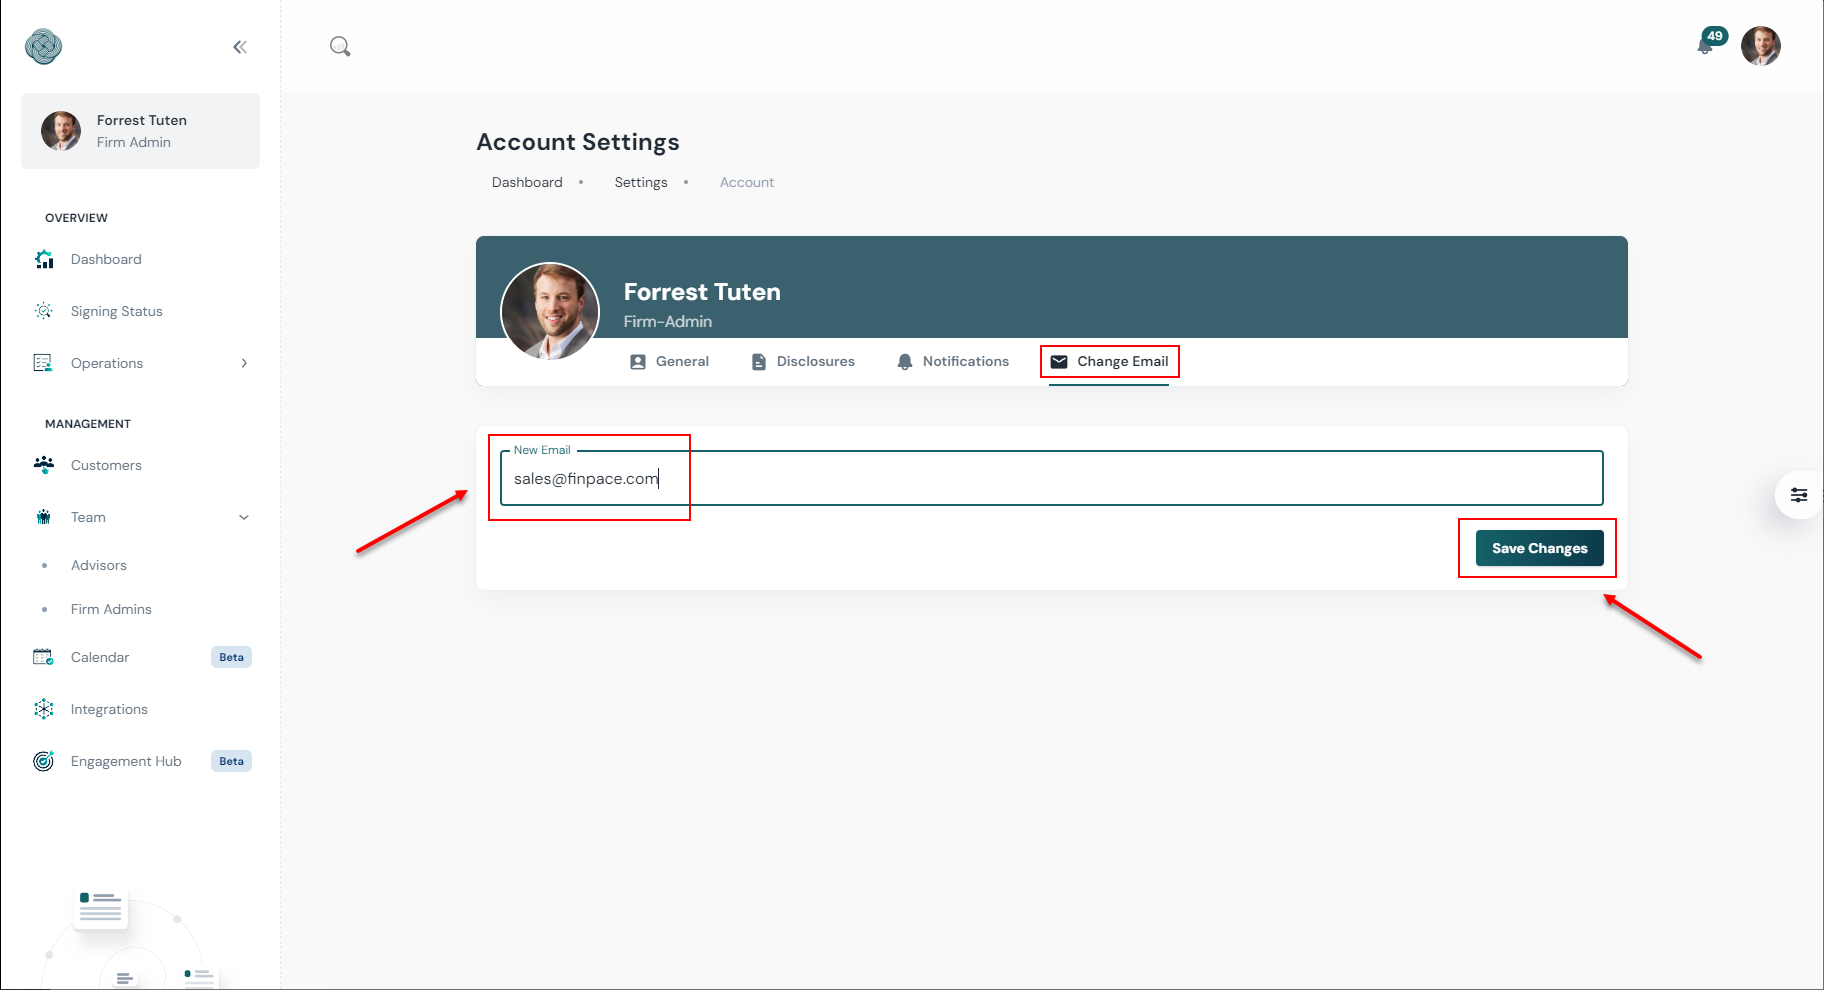Open Signing Status menu label

[x=116, y=311]
